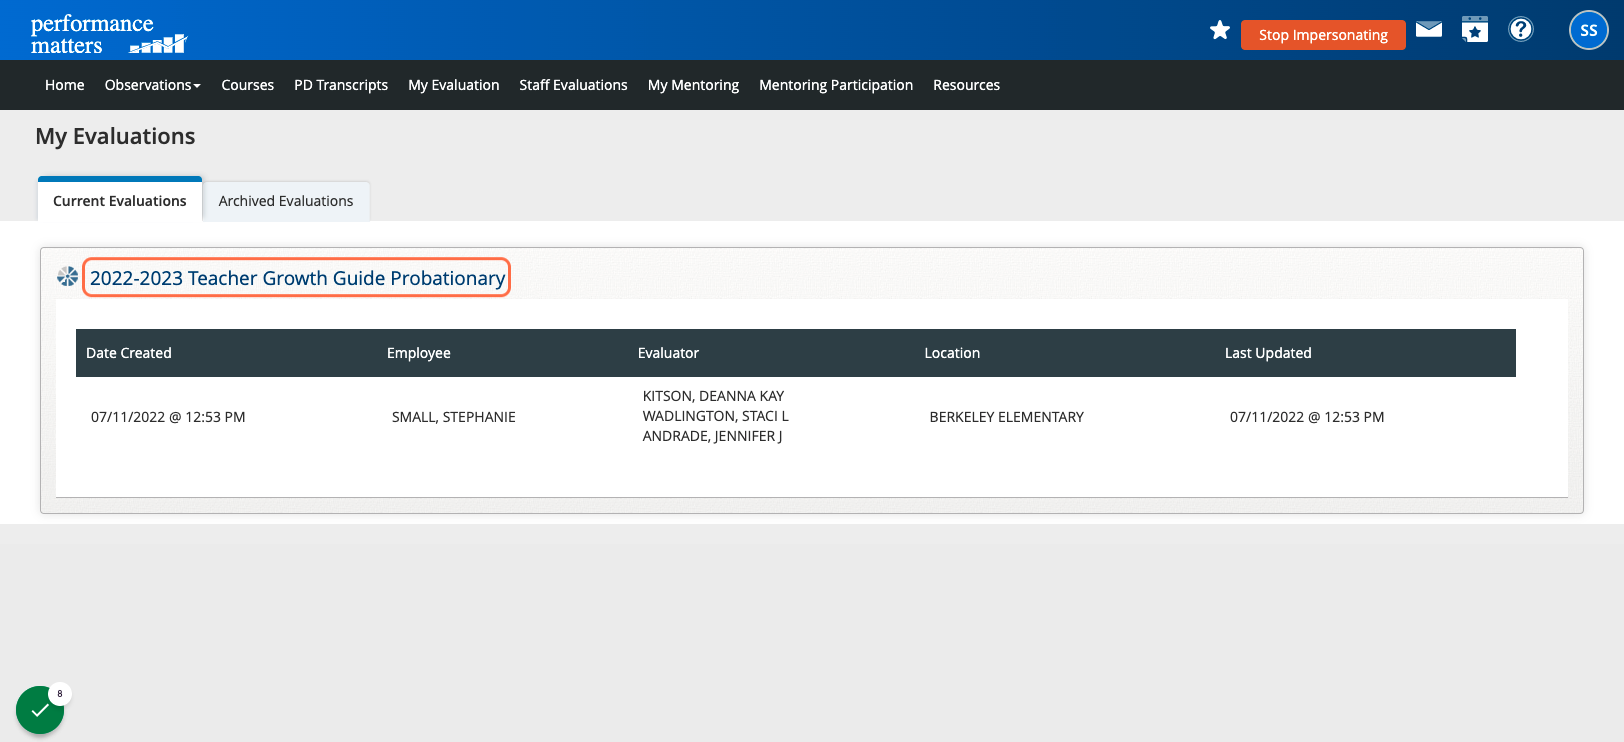
Task: Click the Location column header
Action: (952, 353)
